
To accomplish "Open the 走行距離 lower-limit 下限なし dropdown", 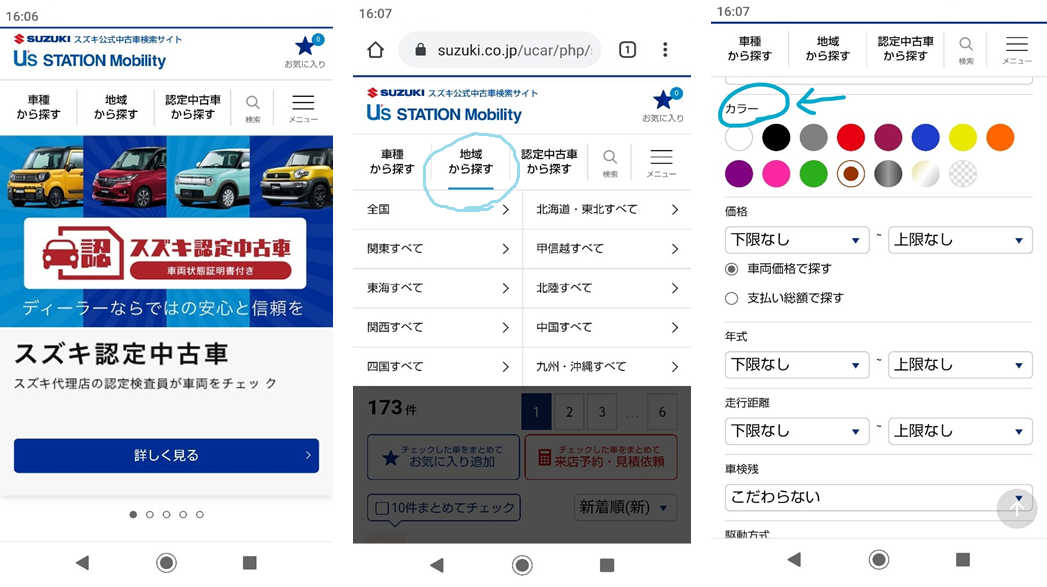I will tap(797, 431).
